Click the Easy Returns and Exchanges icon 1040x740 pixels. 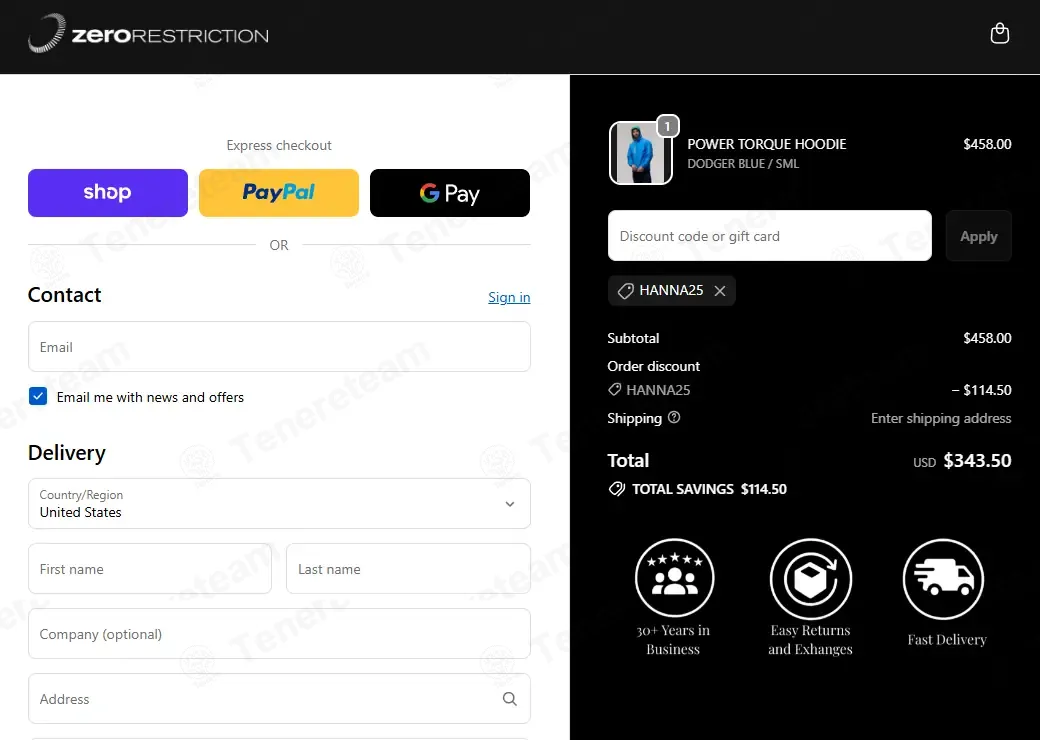pos(811,579)
